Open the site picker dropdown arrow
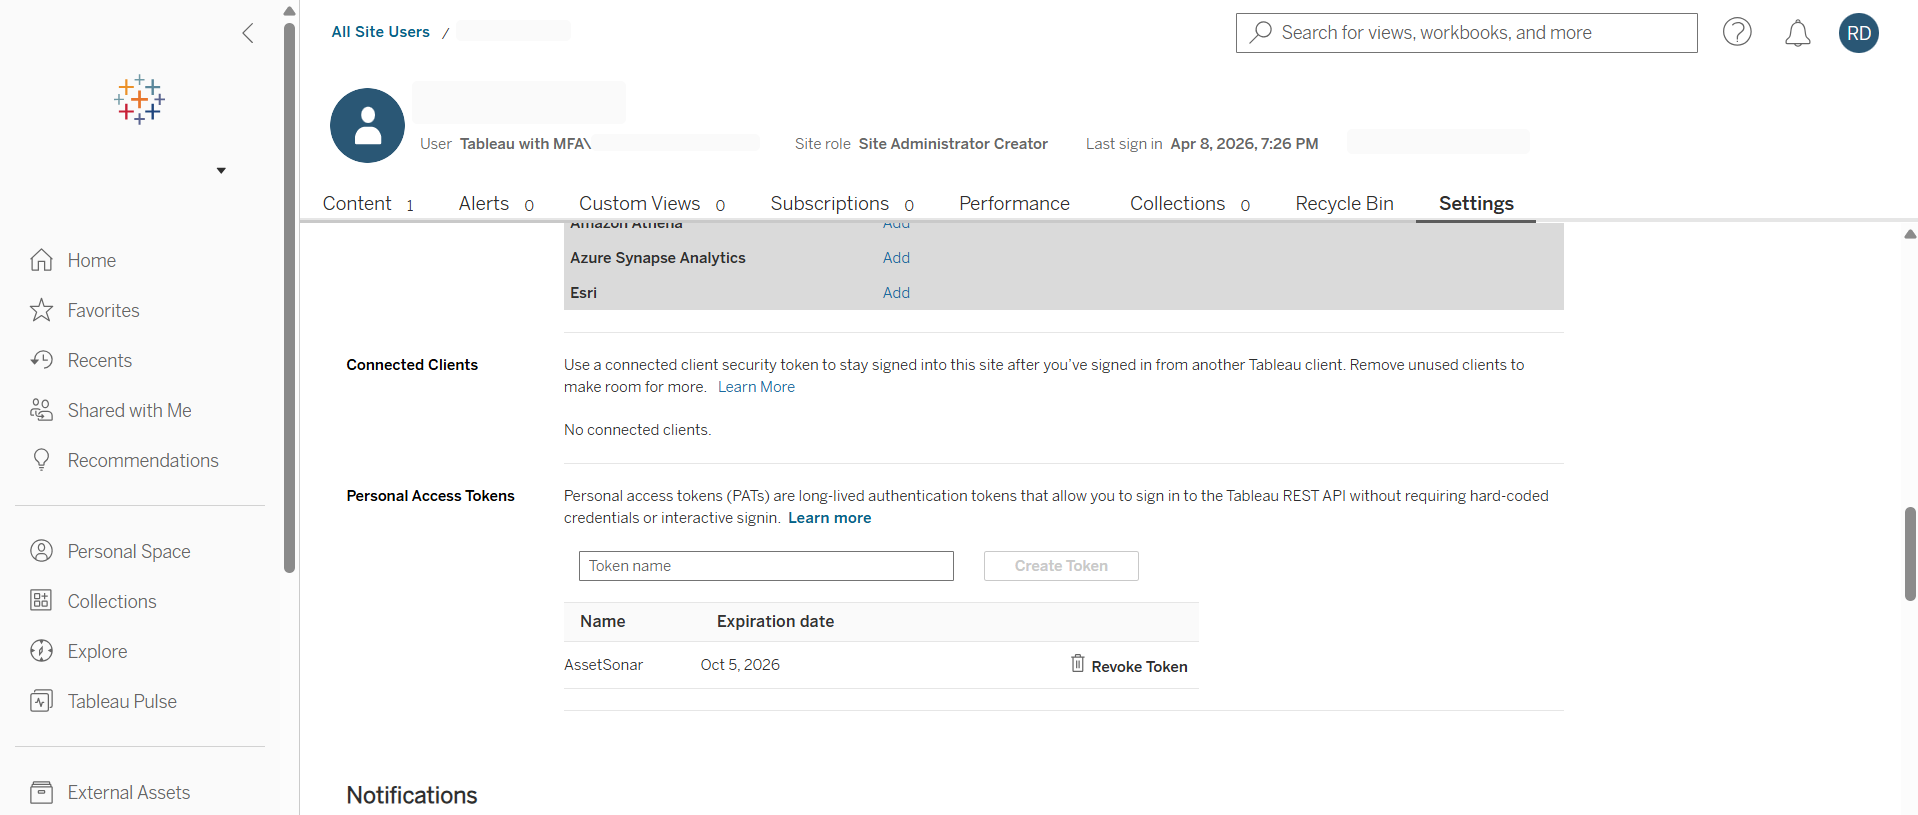1918x815 pixels. (x=221, y=171)
